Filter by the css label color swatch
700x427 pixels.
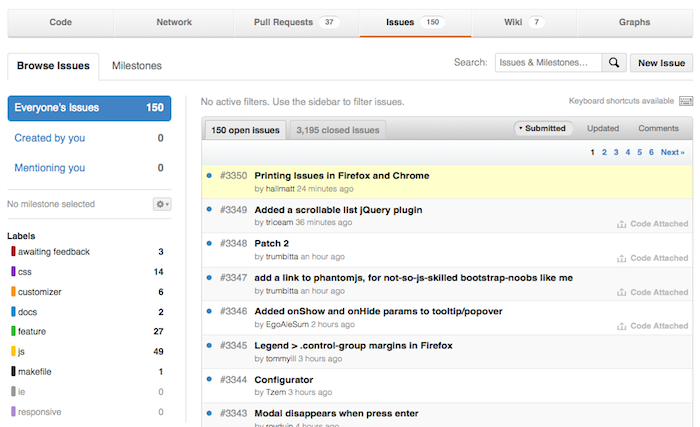(13, 272)
